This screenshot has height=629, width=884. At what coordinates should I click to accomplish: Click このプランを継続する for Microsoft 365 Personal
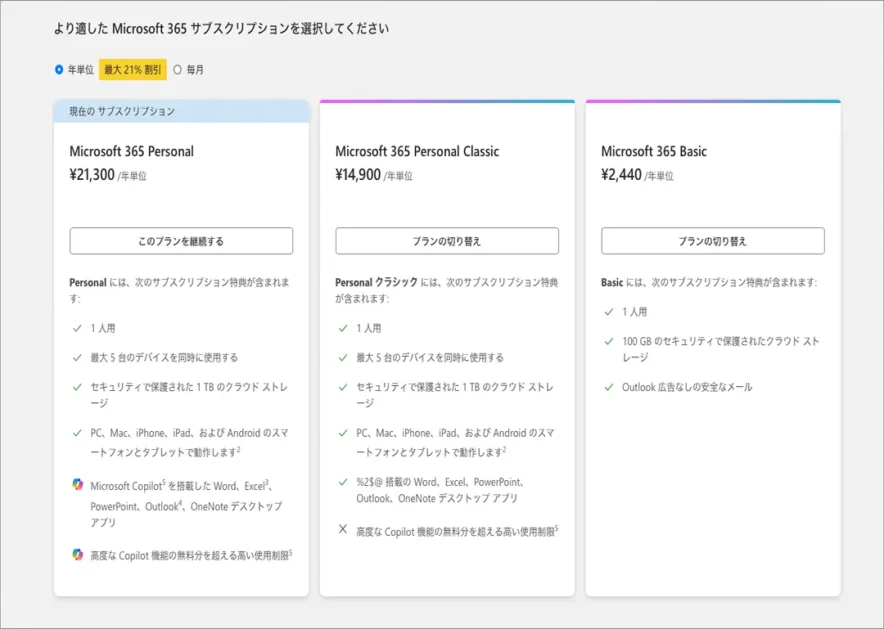[180, 240]
